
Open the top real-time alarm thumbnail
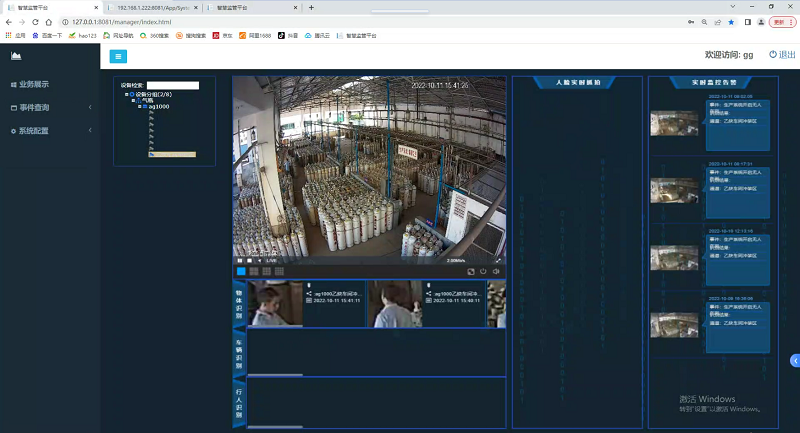pos(675,123)
